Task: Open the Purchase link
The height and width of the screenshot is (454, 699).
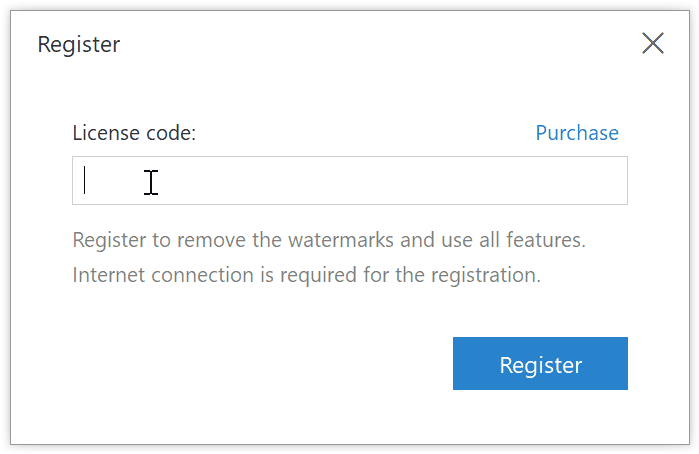Action: coord(577,133)
